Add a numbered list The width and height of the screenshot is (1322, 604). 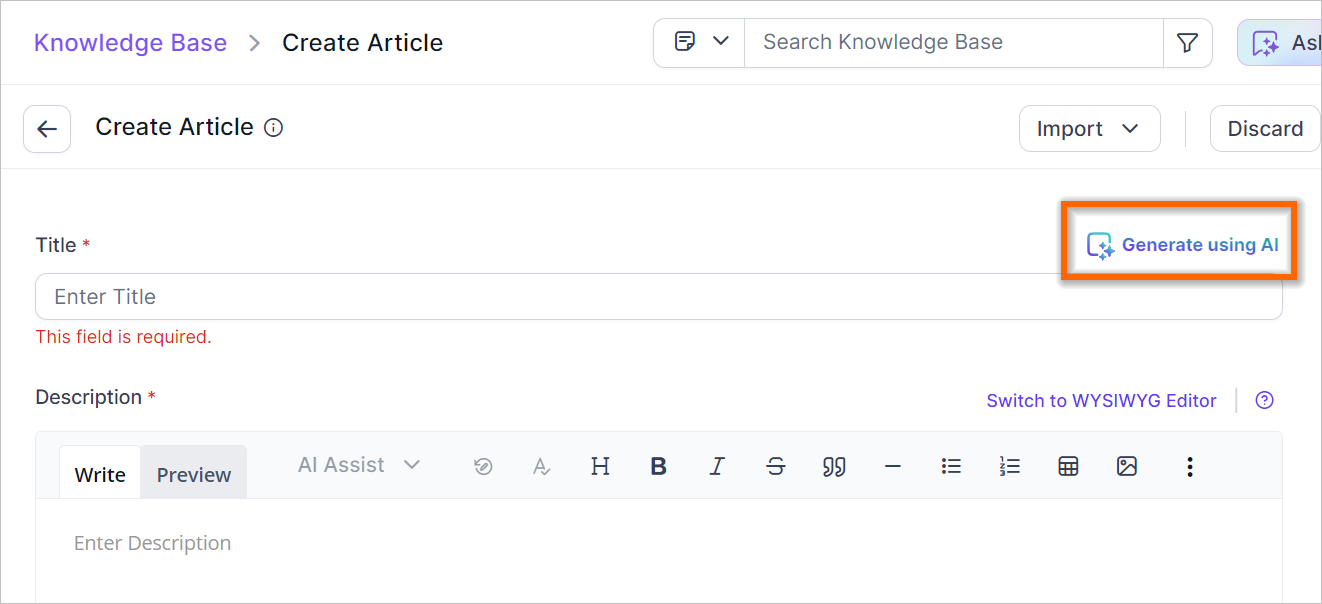(1010, 466)
